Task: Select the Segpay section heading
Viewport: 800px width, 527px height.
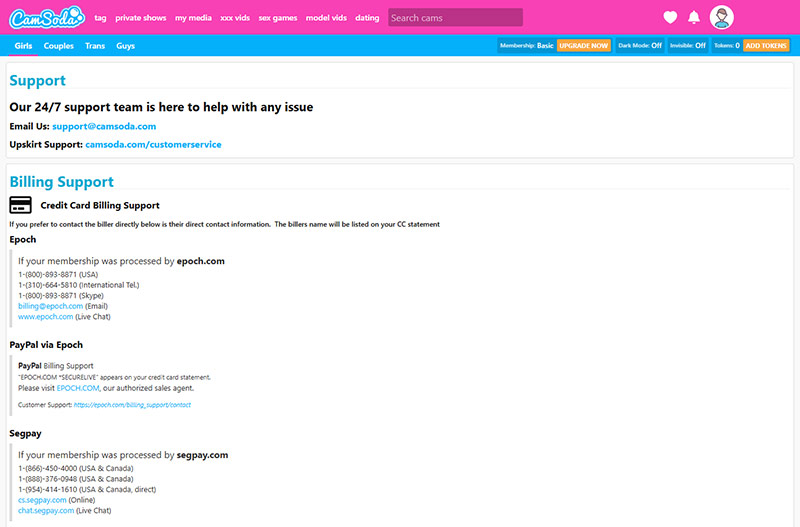Action: point(26,434)
